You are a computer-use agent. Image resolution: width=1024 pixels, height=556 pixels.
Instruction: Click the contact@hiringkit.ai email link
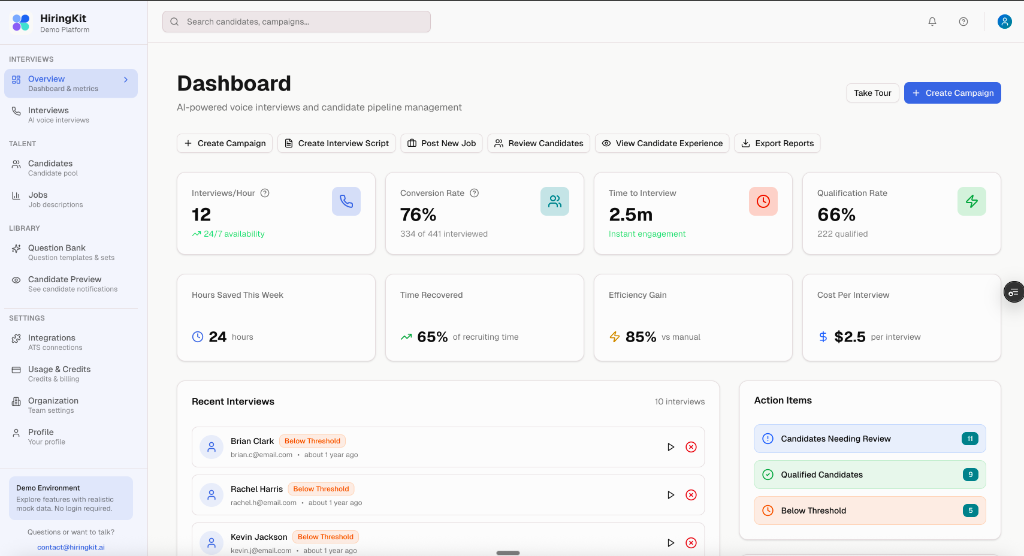(x=70, y=547)
